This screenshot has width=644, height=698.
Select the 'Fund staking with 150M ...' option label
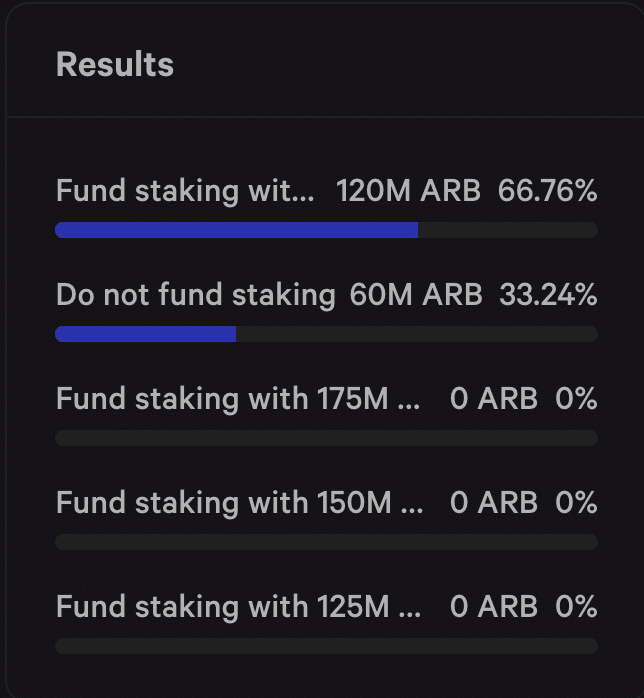coord(239,503)
